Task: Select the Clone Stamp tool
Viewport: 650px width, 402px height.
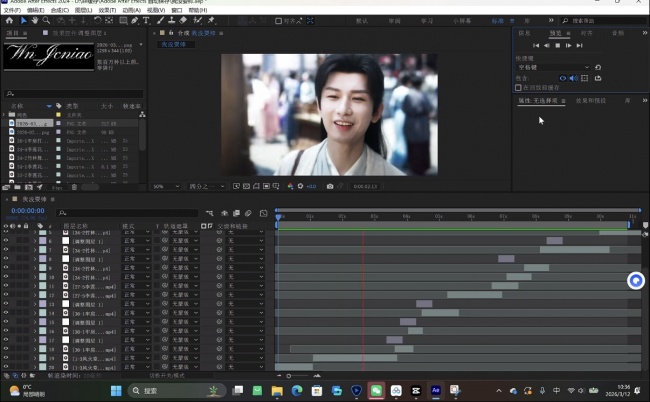Action: pos(172,20)
